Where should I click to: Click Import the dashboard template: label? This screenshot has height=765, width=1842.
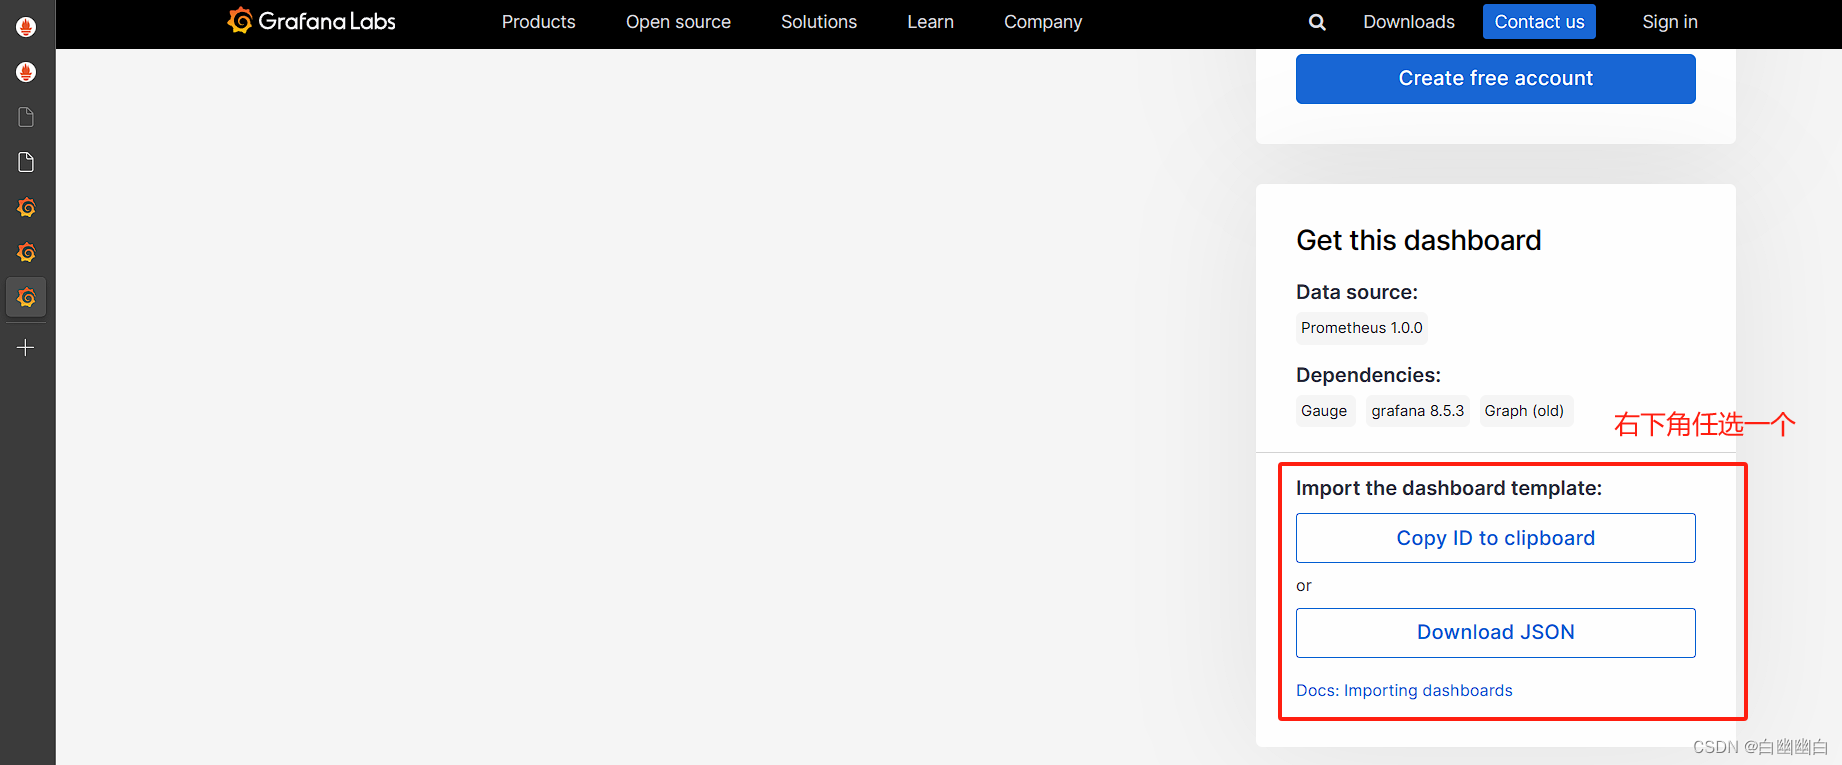point(1449,488)
